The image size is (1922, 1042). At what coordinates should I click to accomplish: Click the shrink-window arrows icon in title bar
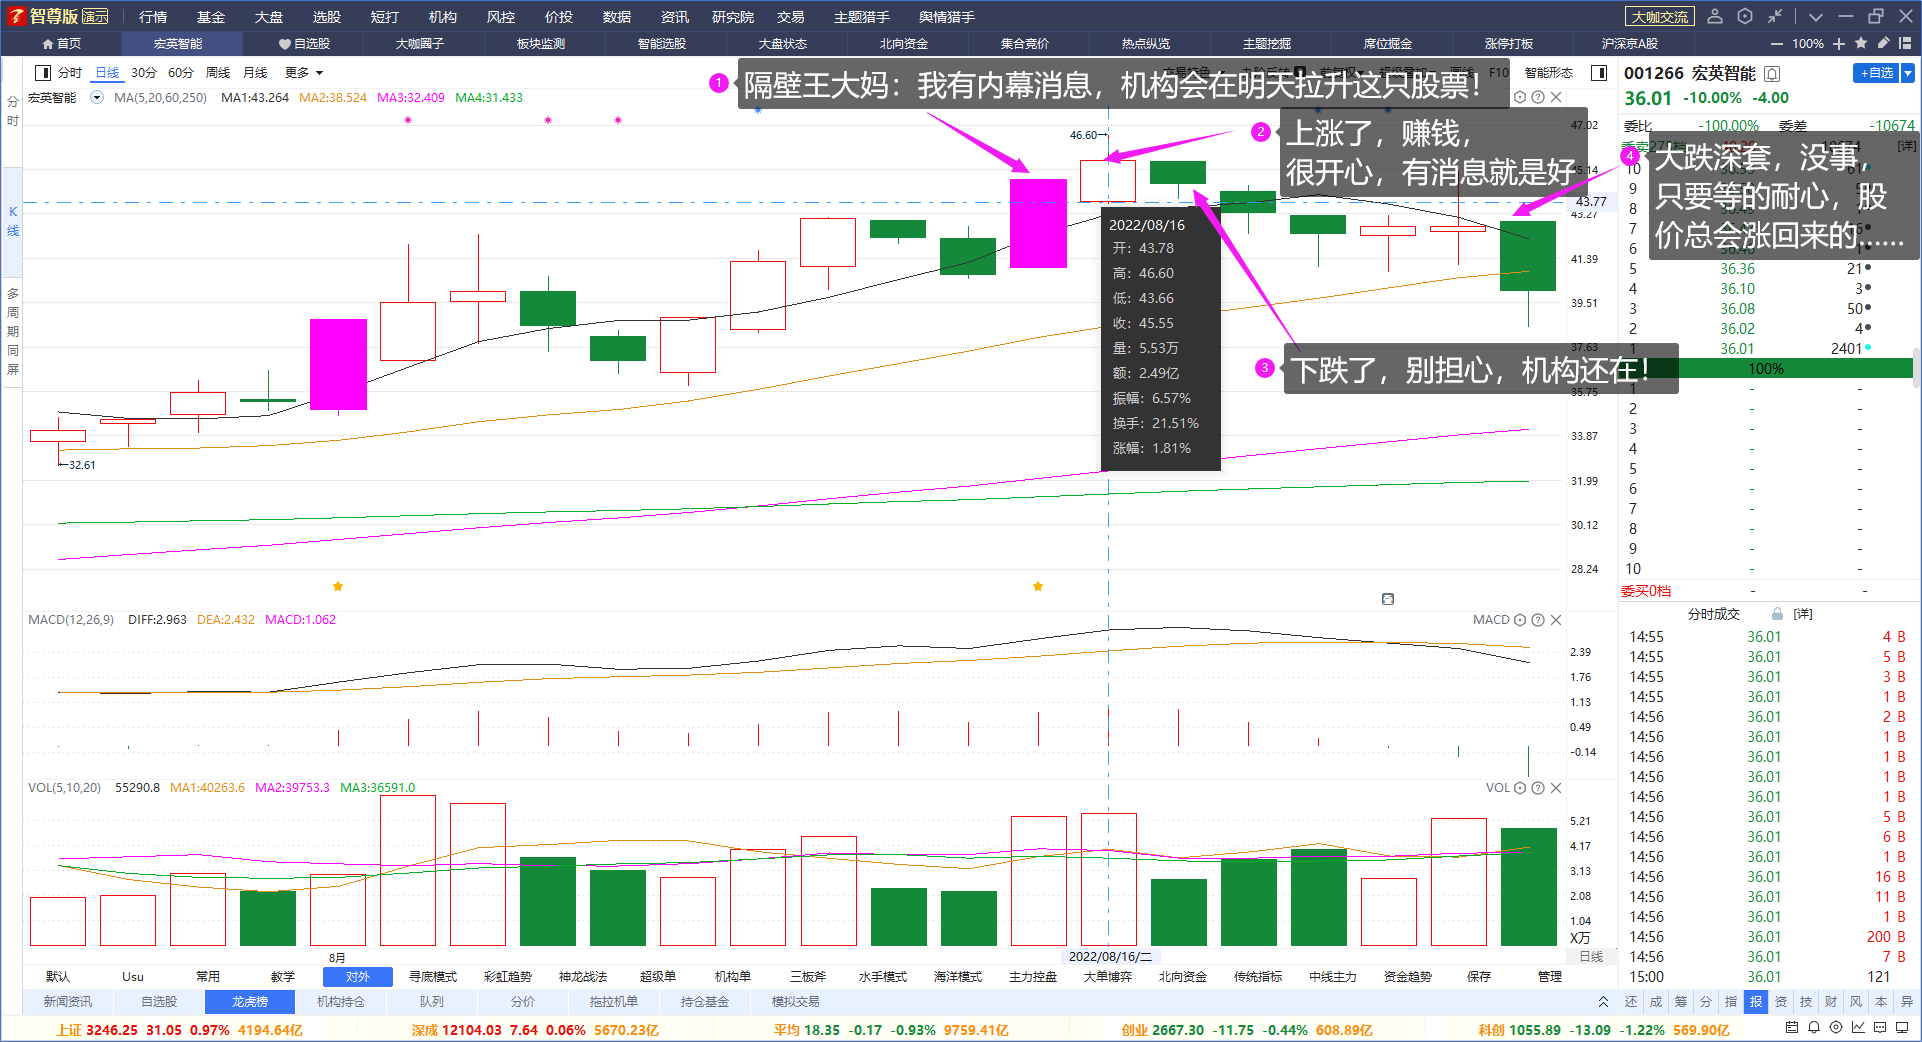(1775, 16)
